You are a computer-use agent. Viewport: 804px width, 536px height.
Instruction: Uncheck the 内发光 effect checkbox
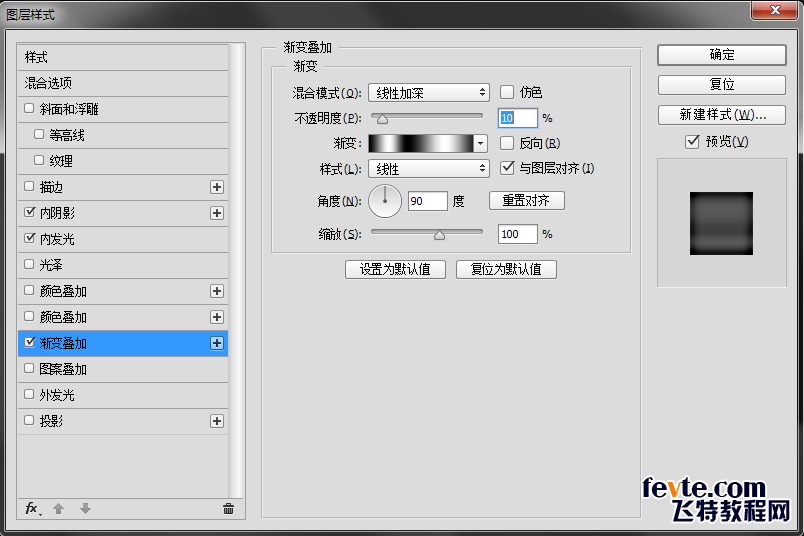pyautogui.click(x=29, y=239)
